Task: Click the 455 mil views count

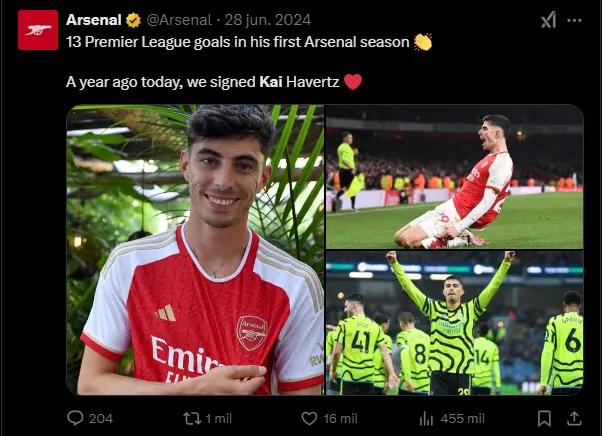Action: (x=464, y=418)
